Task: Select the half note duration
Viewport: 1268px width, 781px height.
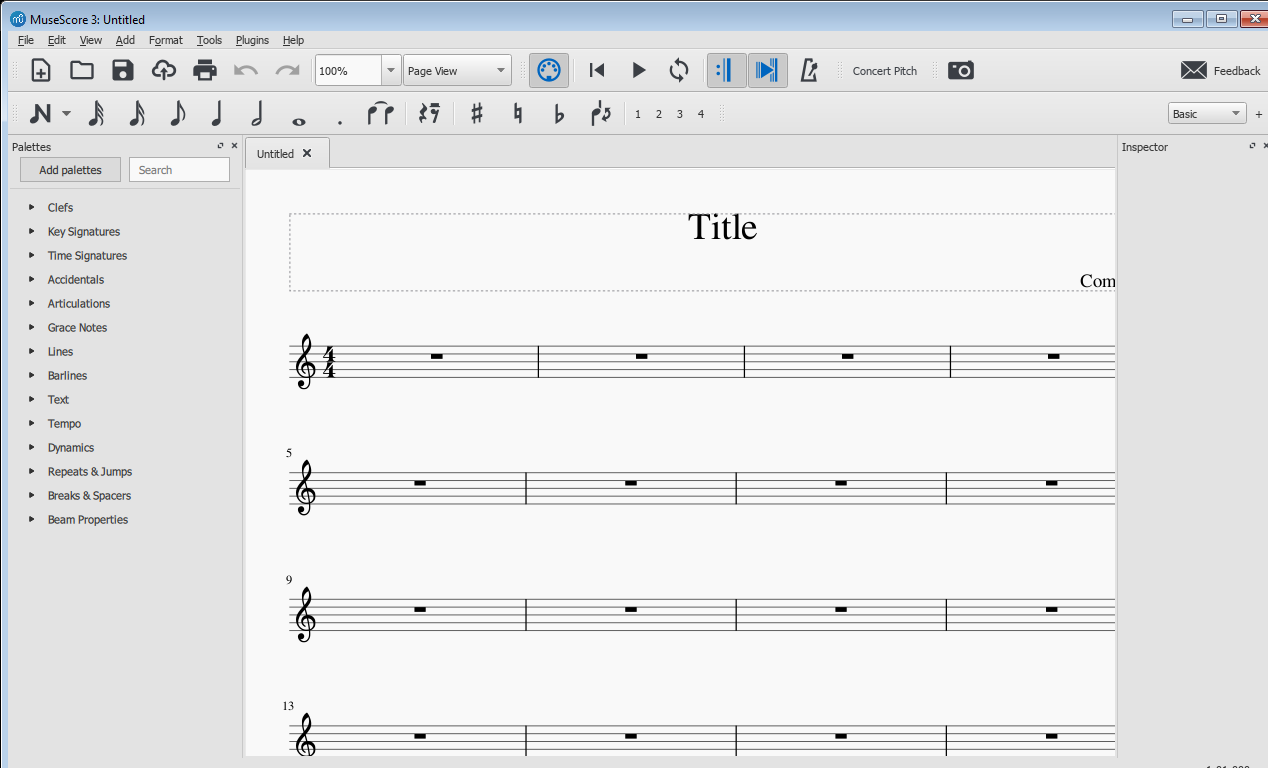Action: tap(257, 114)
